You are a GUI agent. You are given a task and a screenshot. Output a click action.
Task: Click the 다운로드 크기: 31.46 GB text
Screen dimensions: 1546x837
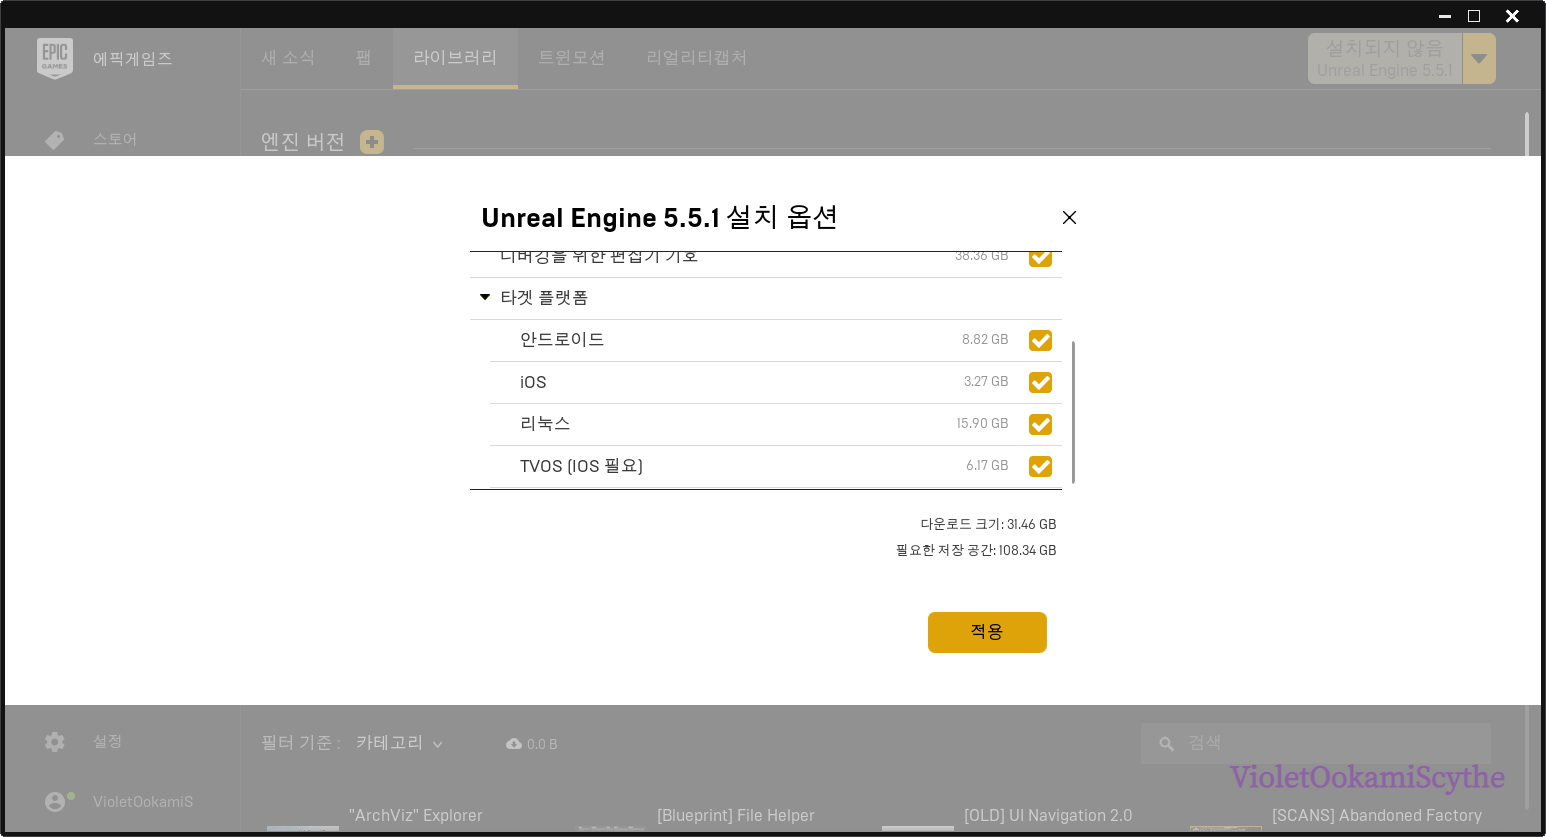tap(988, 524)
